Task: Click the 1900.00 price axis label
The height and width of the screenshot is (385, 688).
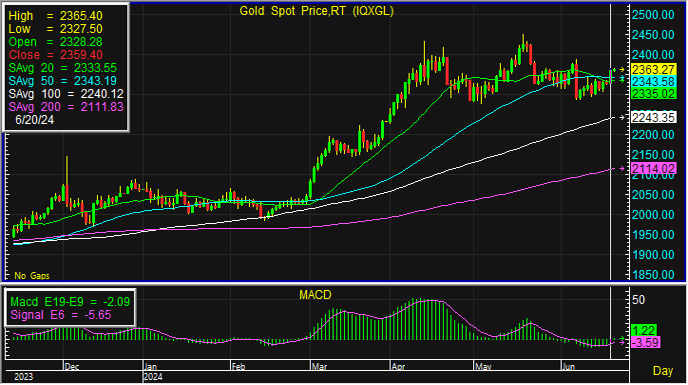Action: 653,255
